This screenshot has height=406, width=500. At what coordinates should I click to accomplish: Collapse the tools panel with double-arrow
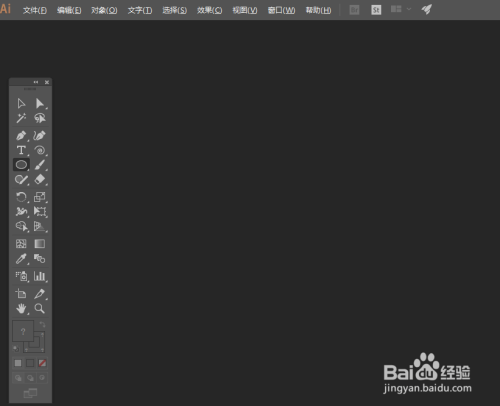coord(36,82)
